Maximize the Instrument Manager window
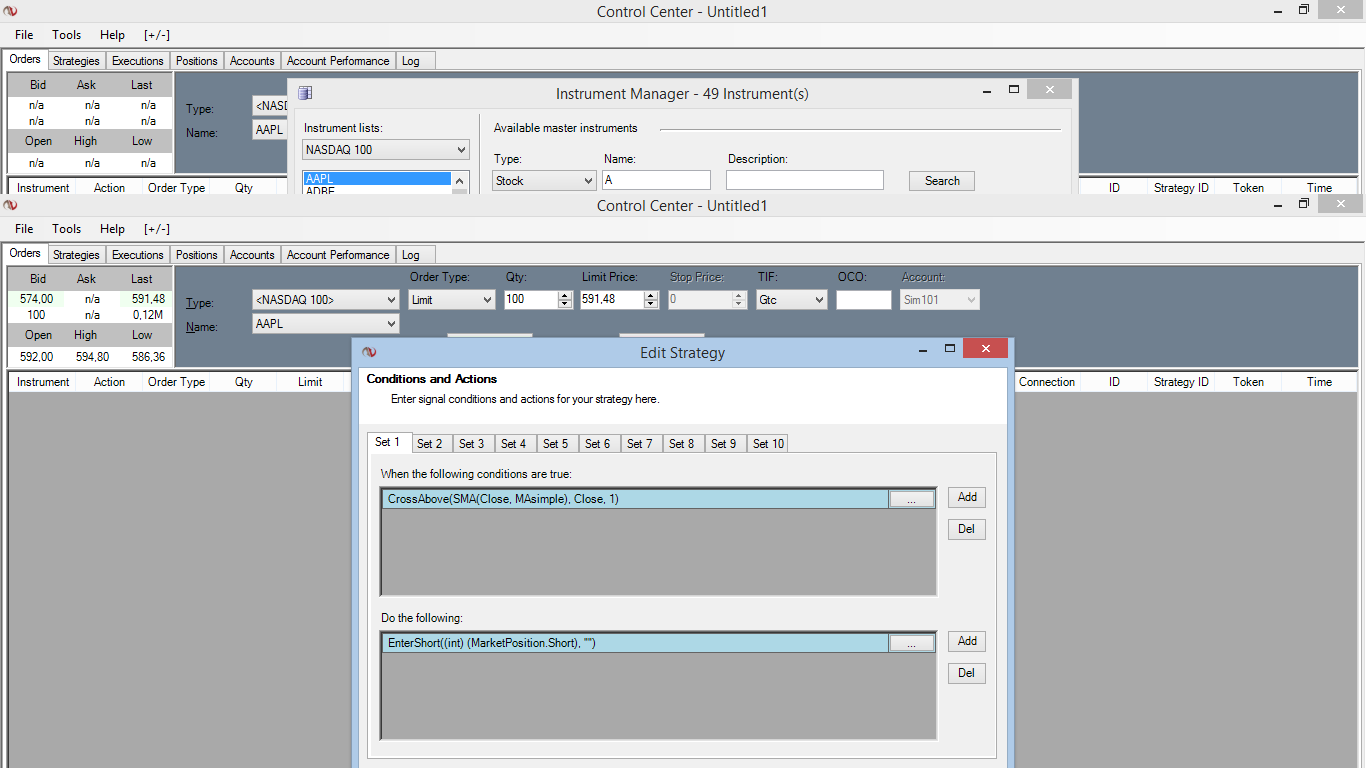The height and width of the screenshot is (768, 1366). (x=1014, y=90)
